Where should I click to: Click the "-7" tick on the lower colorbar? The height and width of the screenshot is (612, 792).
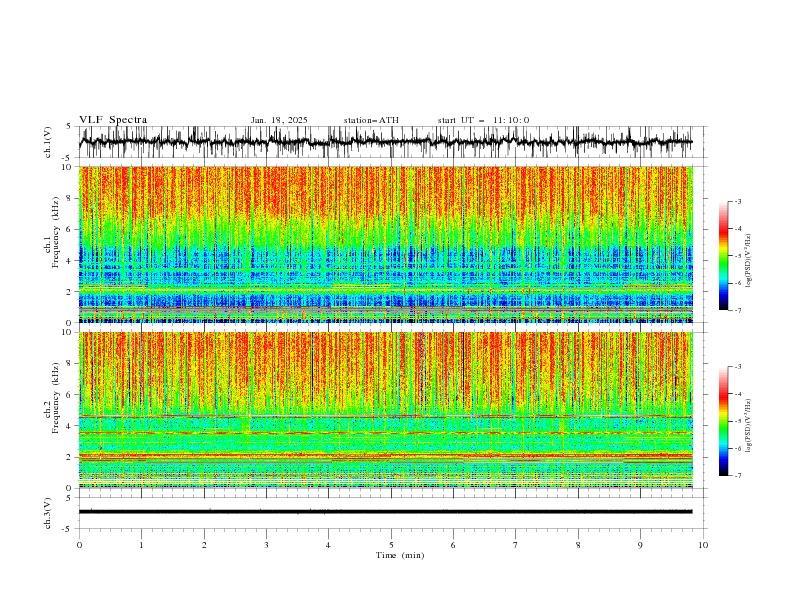tap(738, 476)
